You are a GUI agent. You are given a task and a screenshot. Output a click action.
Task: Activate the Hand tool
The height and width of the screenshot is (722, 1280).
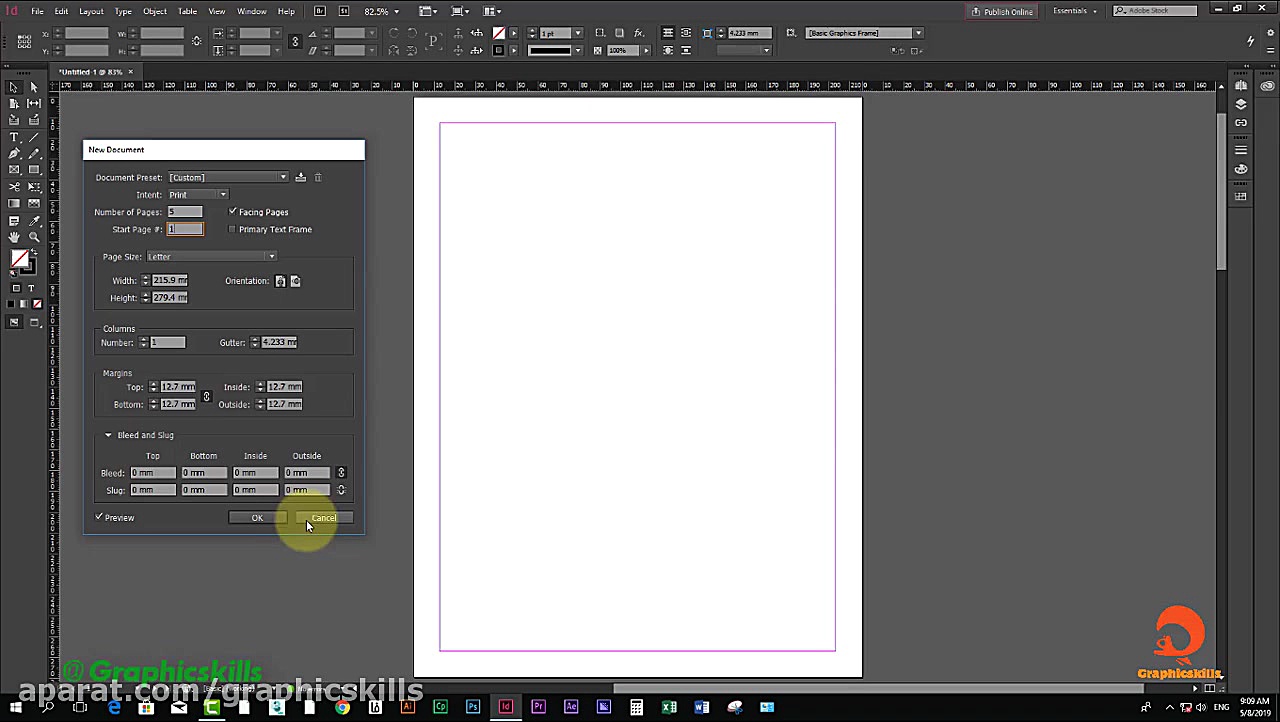14,237
